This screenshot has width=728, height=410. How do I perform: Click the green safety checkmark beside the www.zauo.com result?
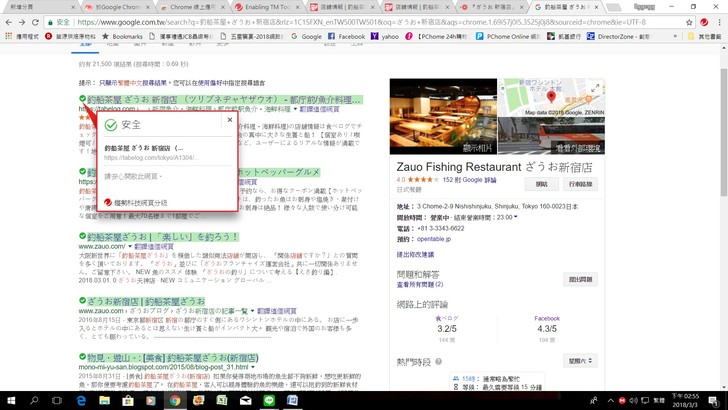[x=82, y=237]
